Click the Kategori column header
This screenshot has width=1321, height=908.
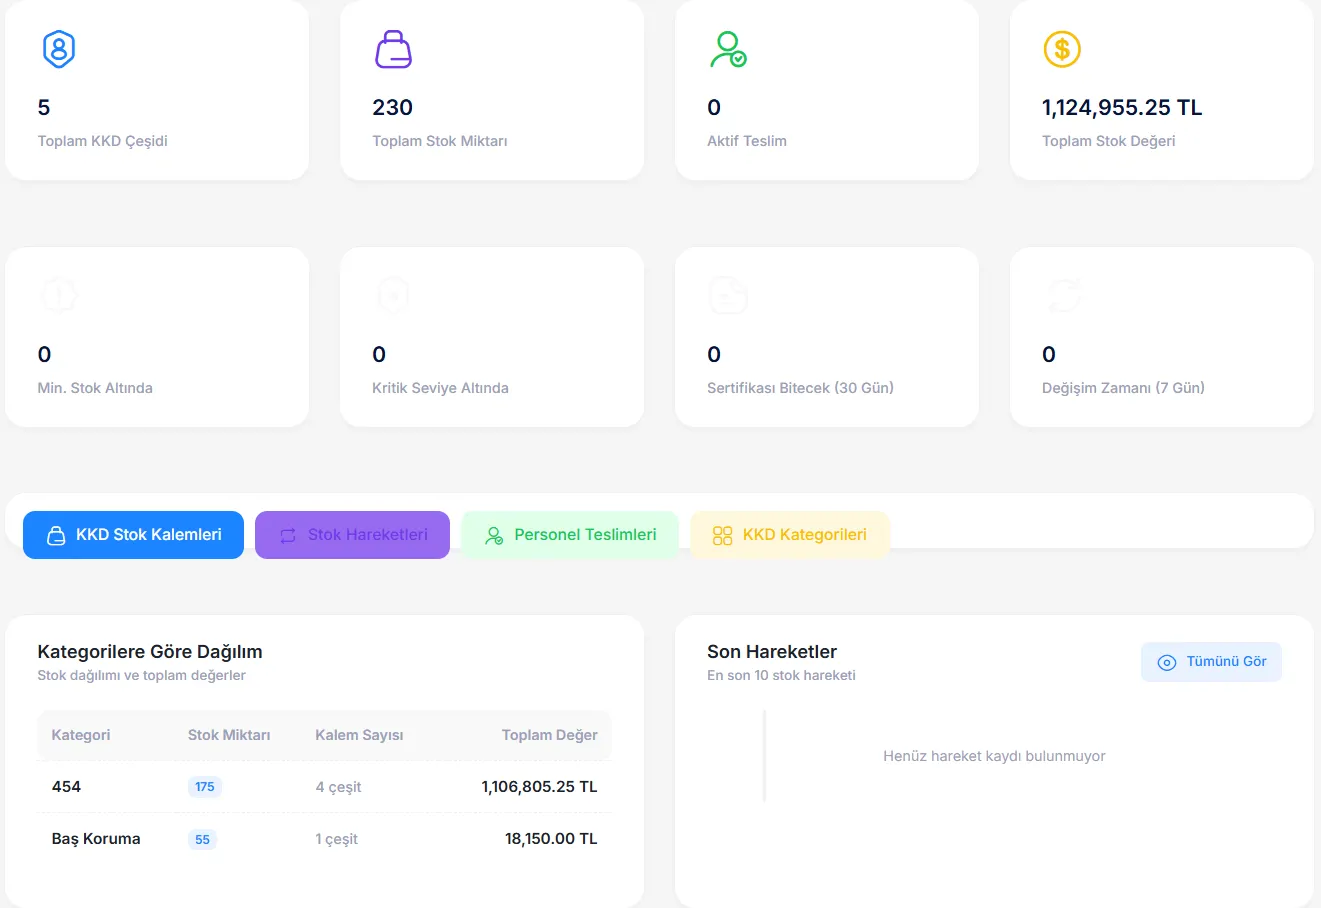click(x=81, y=735)
